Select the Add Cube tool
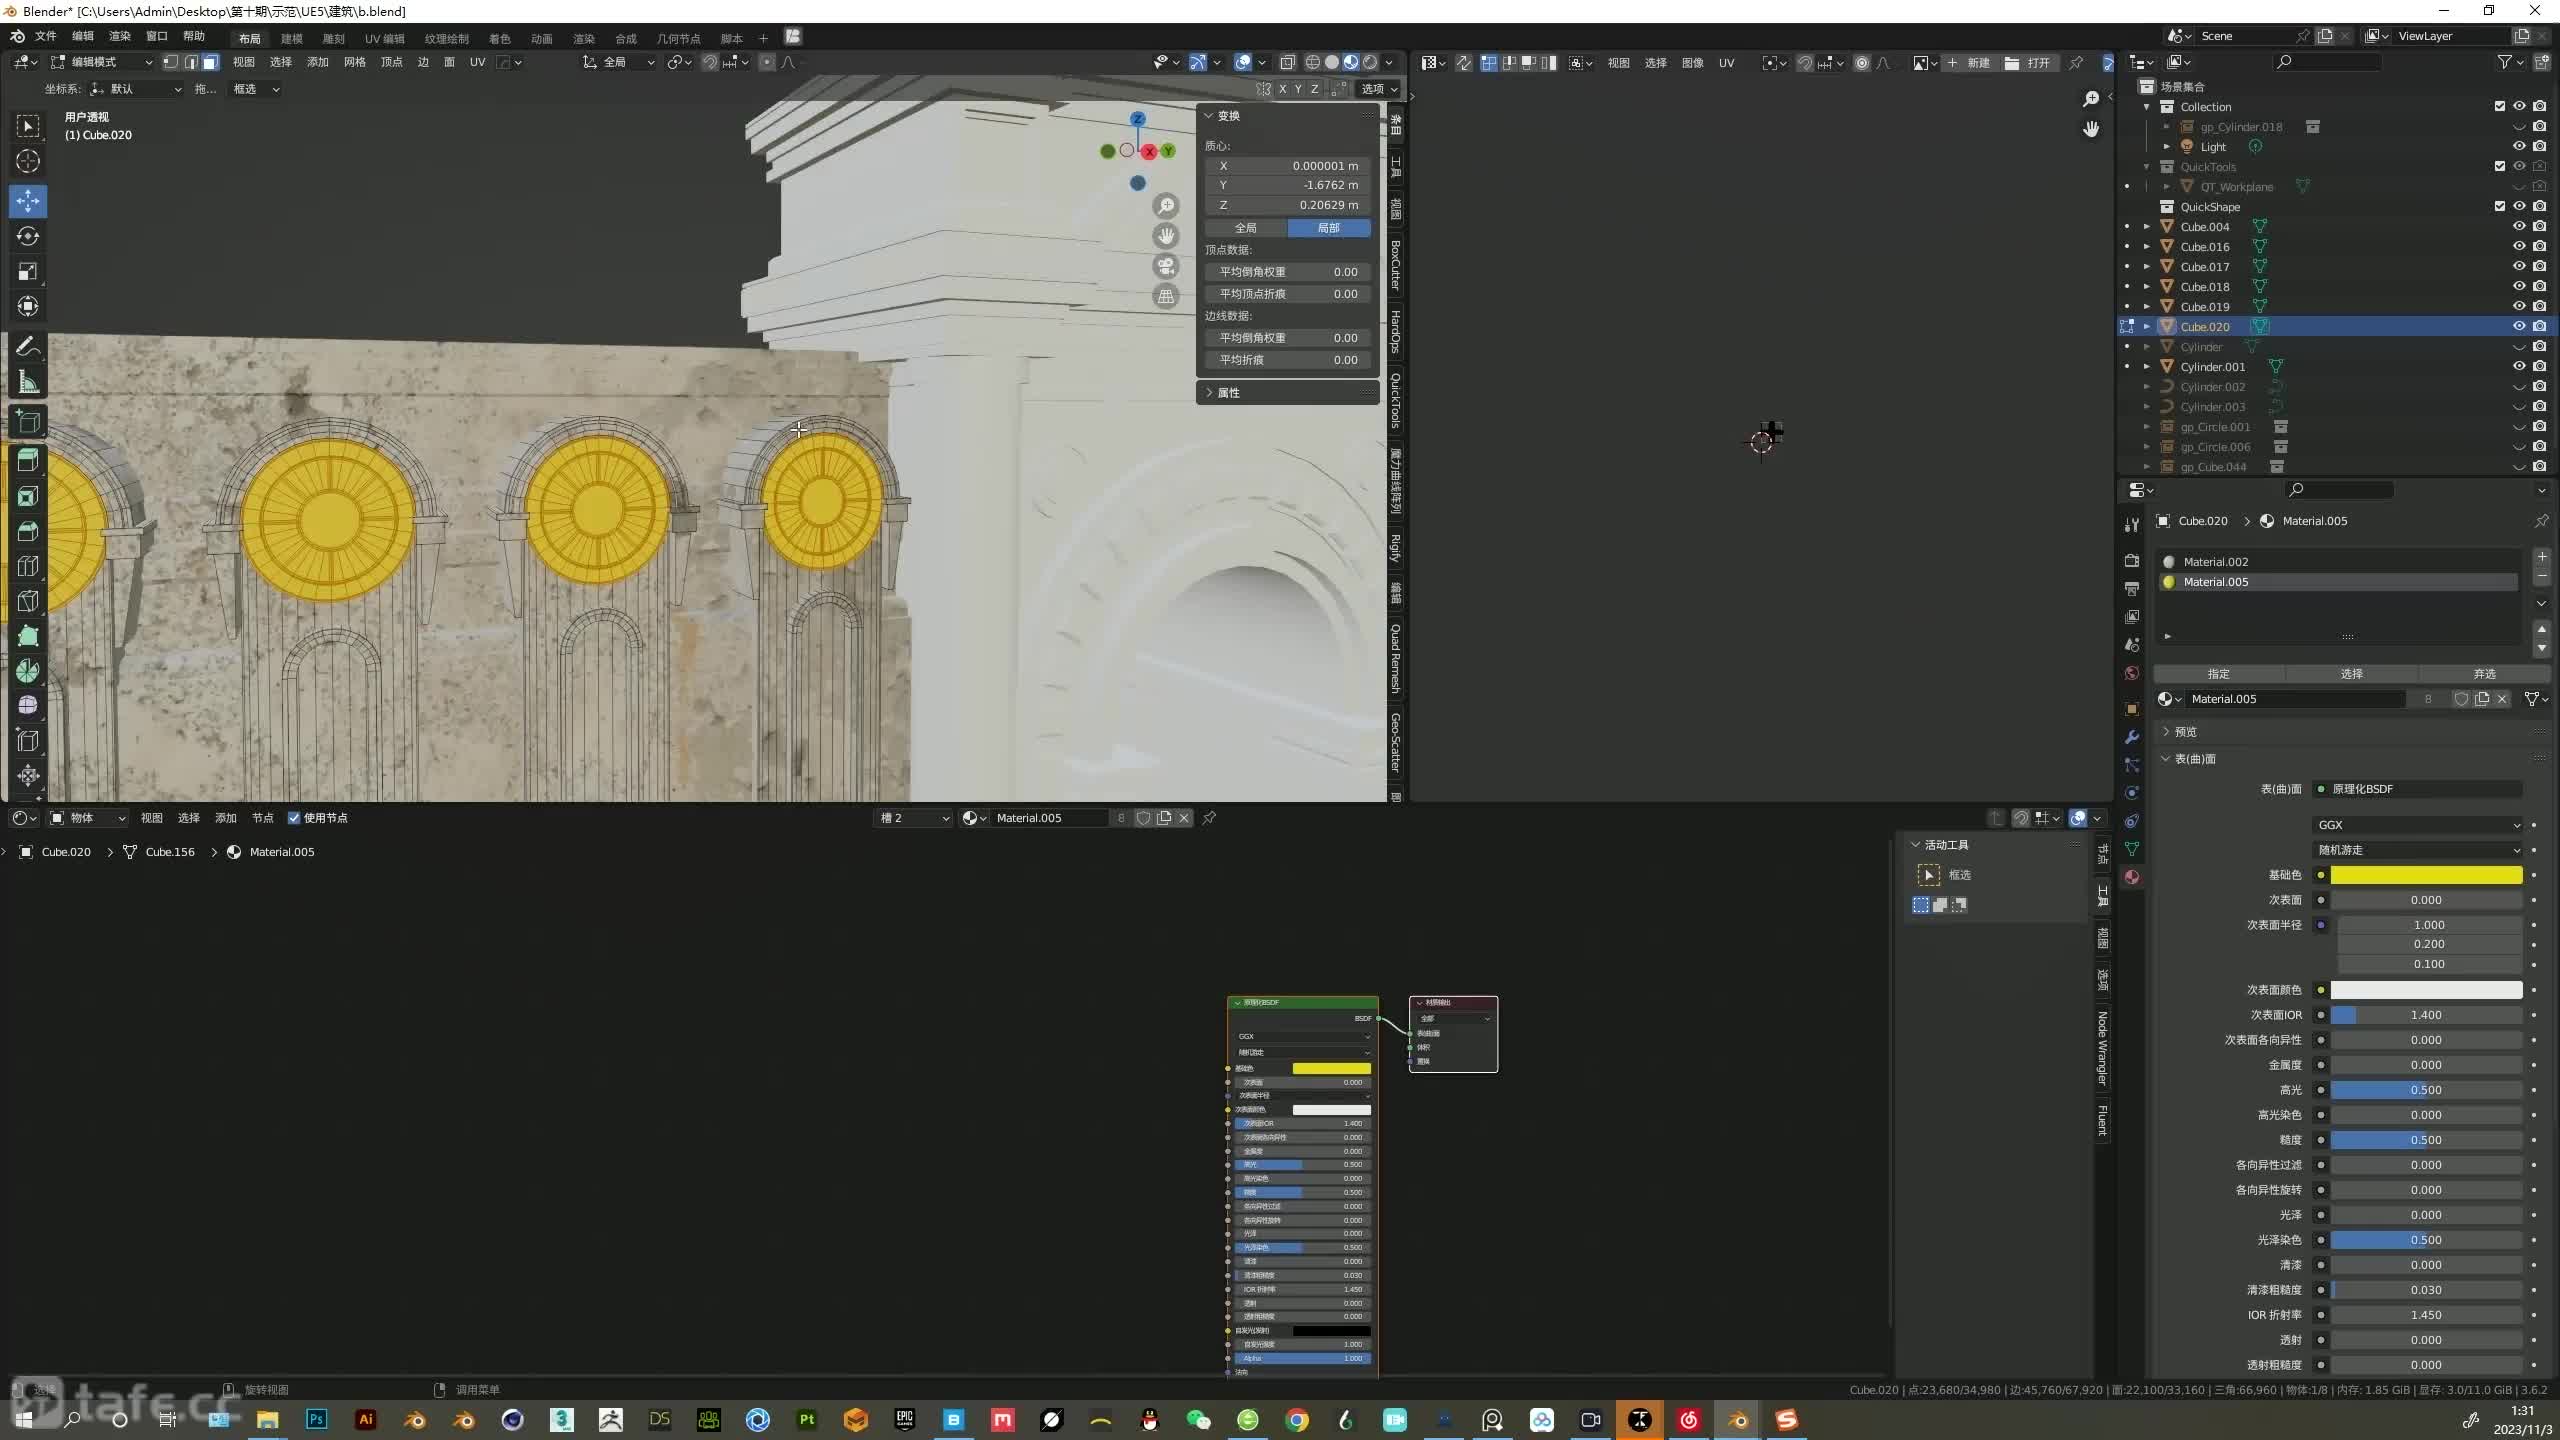The height and width of the screenshot is (1440, 2560). click(28, 422)
